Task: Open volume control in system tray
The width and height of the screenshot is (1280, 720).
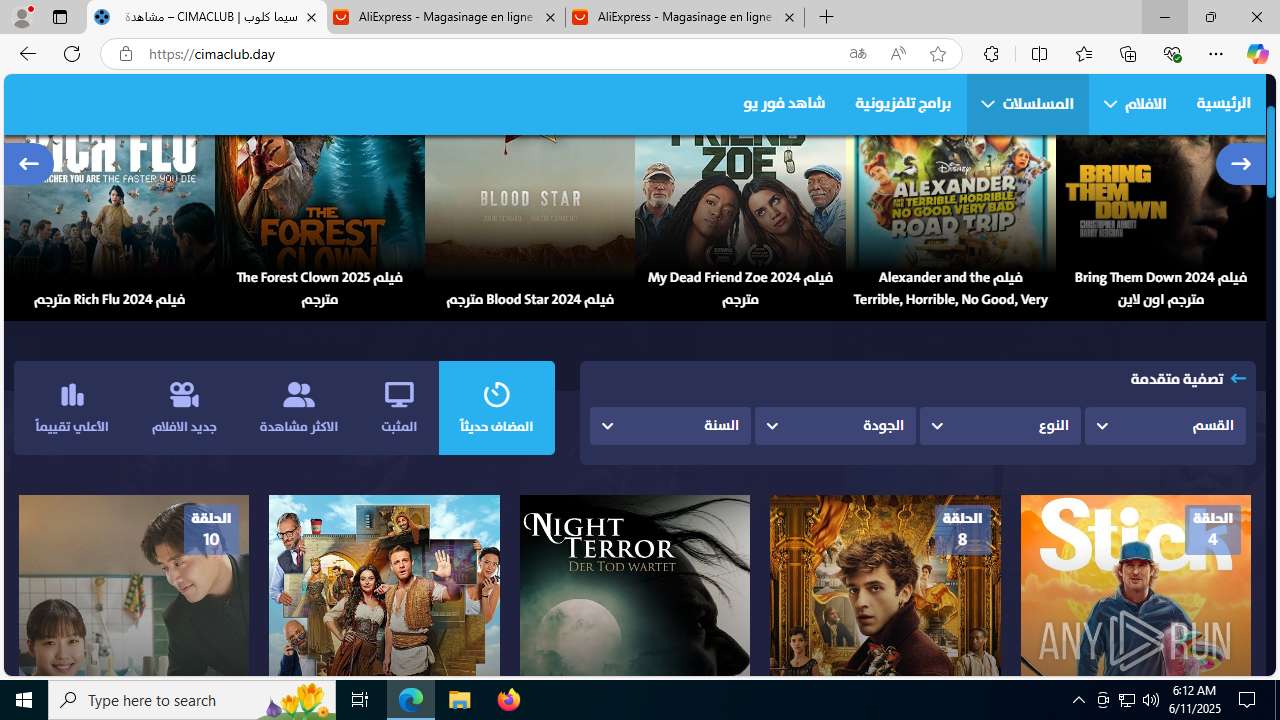Action: [x=1150, y=700]
